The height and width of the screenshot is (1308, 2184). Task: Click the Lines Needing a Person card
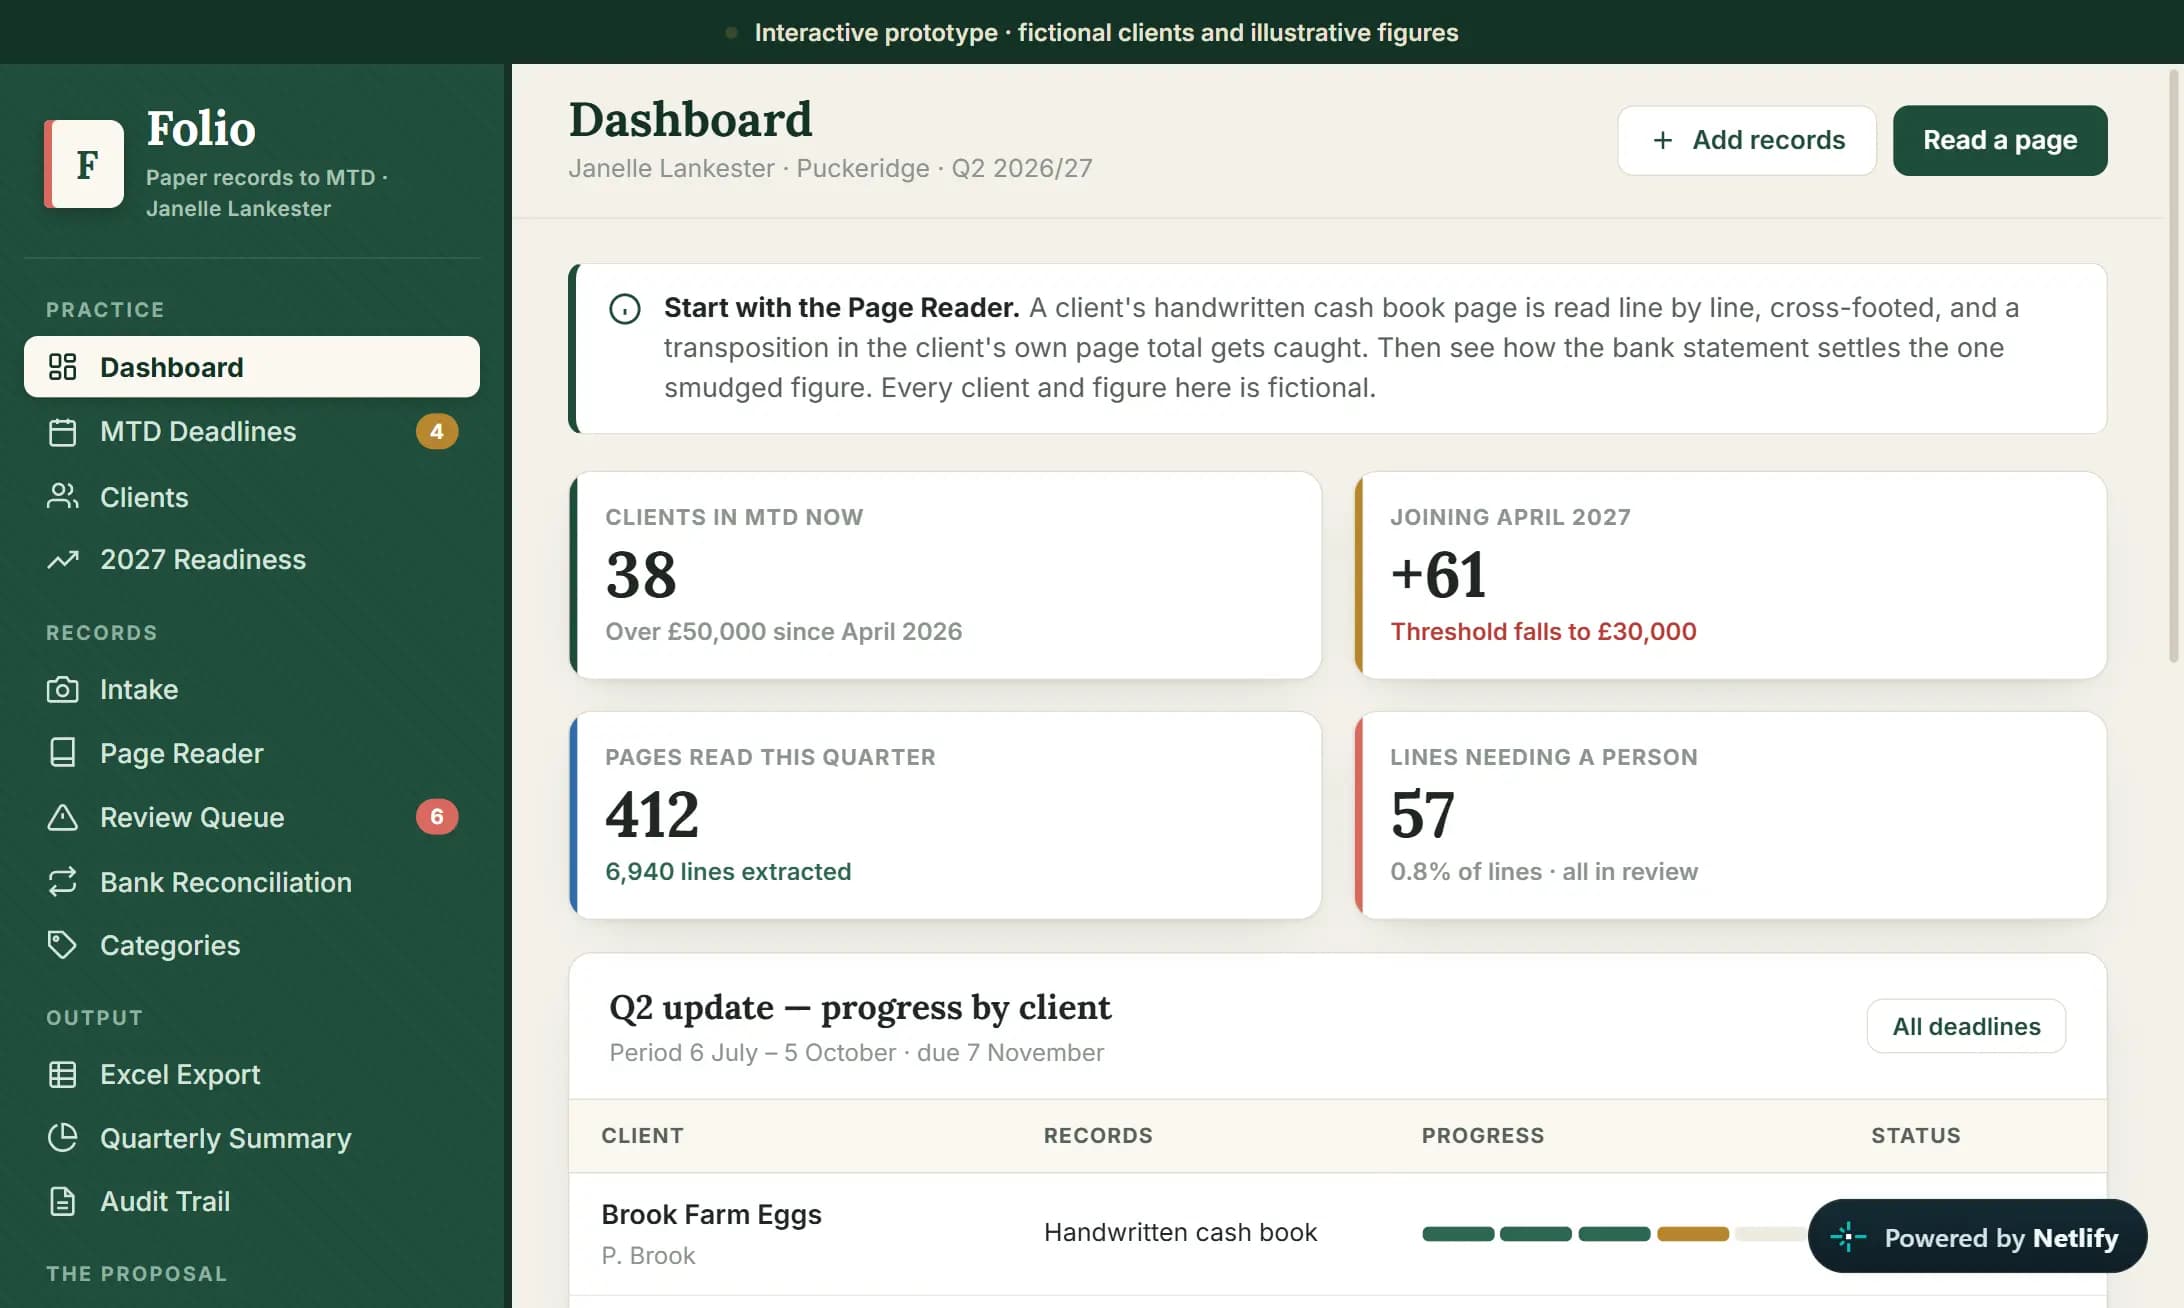[x=1730, y=815]
